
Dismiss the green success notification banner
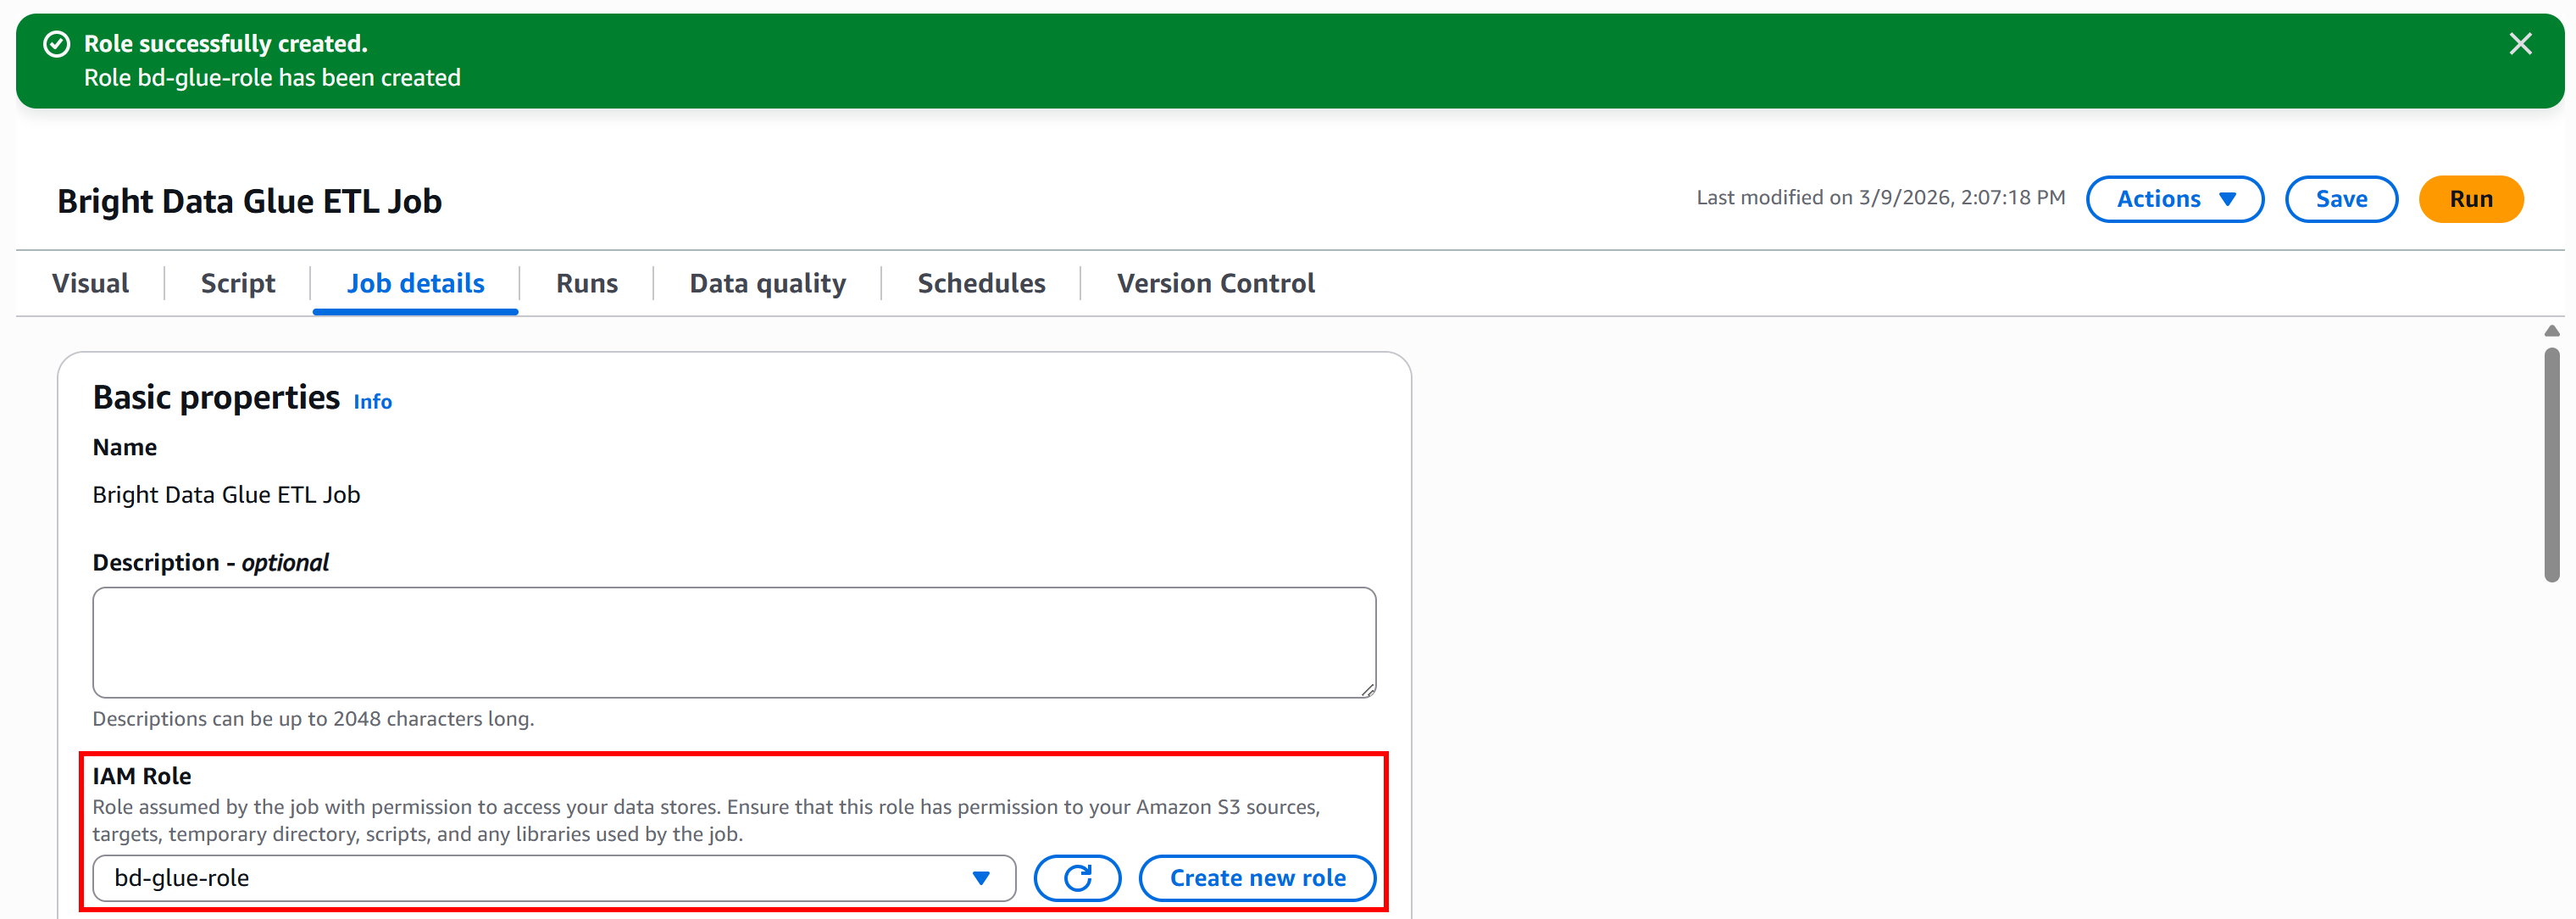2520,44
